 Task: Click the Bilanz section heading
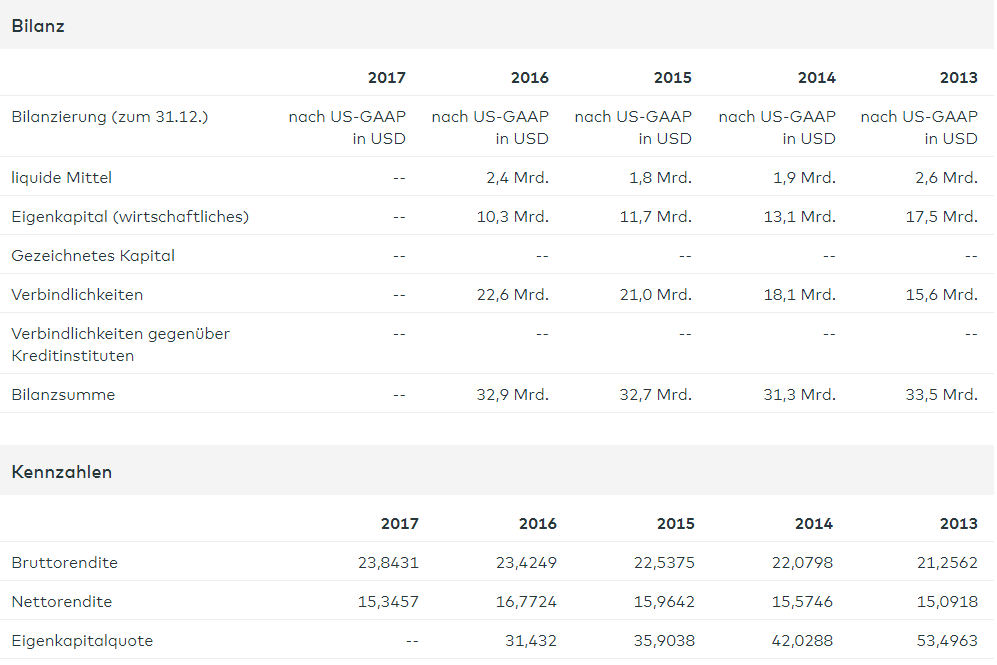point(38,26)
